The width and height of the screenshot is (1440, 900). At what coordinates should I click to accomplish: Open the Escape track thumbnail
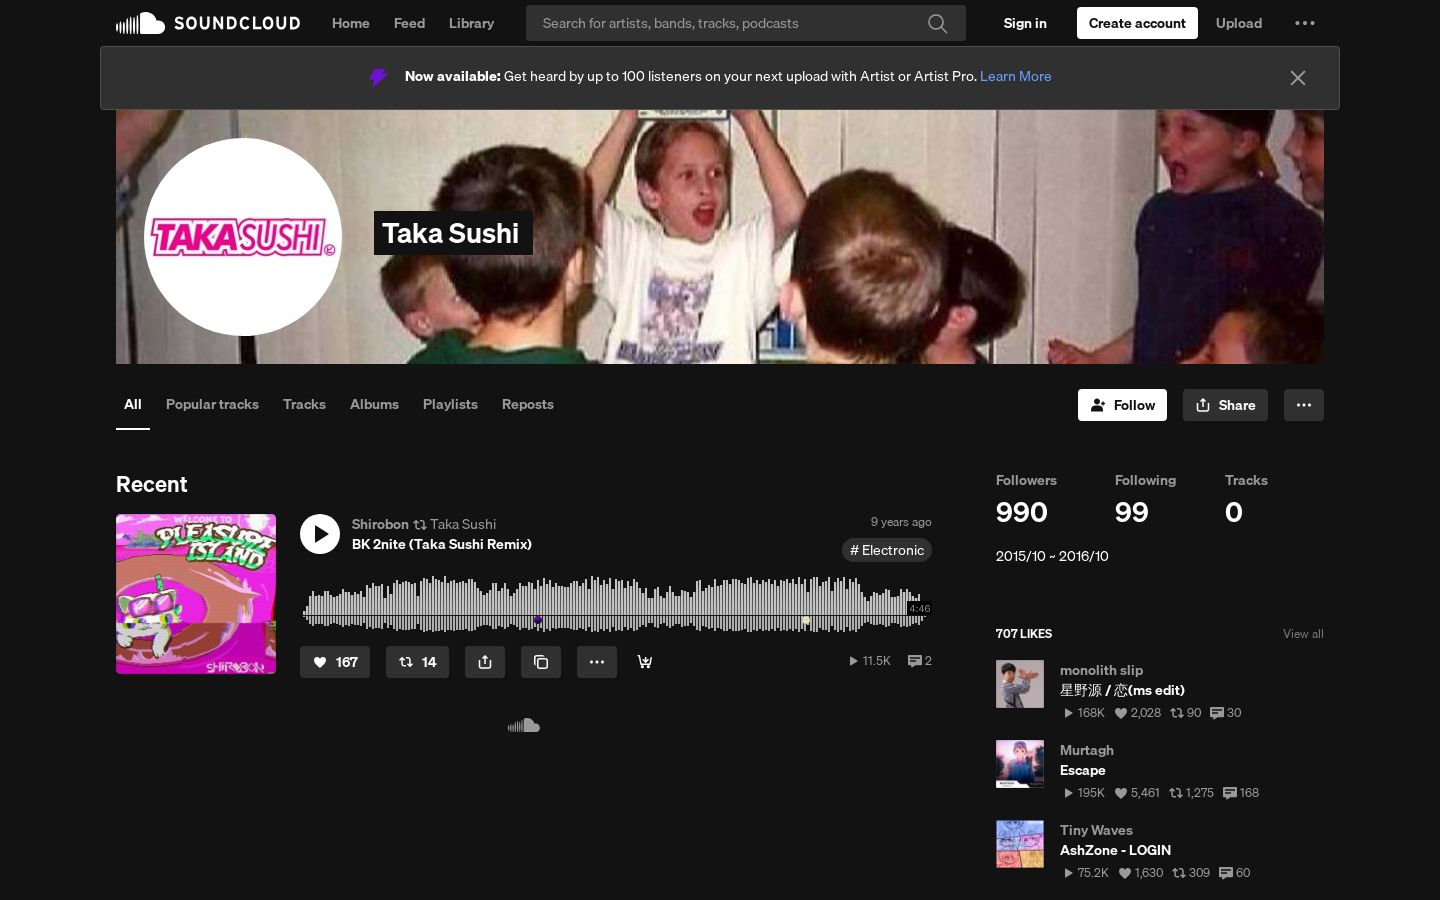(x=1020, y=764)
